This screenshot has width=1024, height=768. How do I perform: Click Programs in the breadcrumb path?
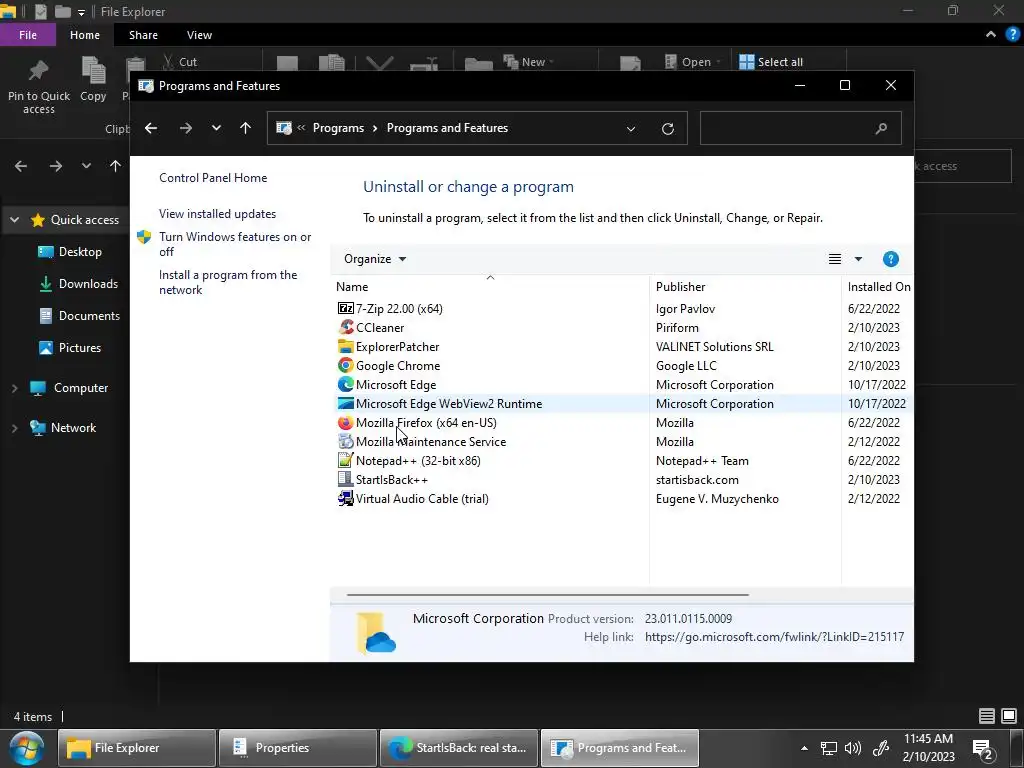(x=338, y=128)
